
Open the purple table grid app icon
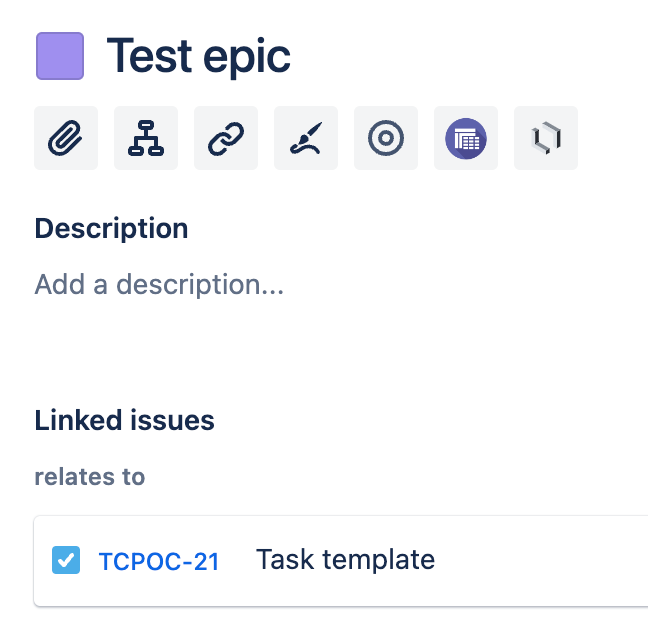466,138
